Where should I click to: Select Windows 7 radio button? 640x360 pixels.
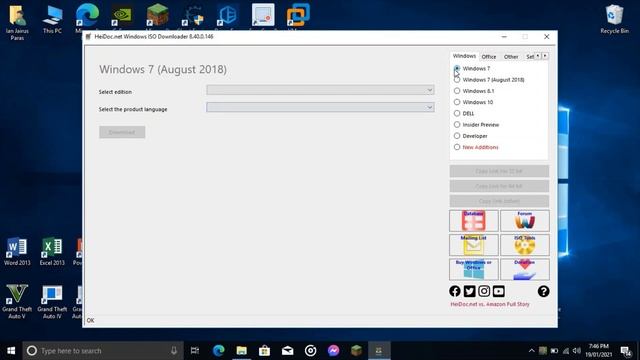[x=457, y=69]
